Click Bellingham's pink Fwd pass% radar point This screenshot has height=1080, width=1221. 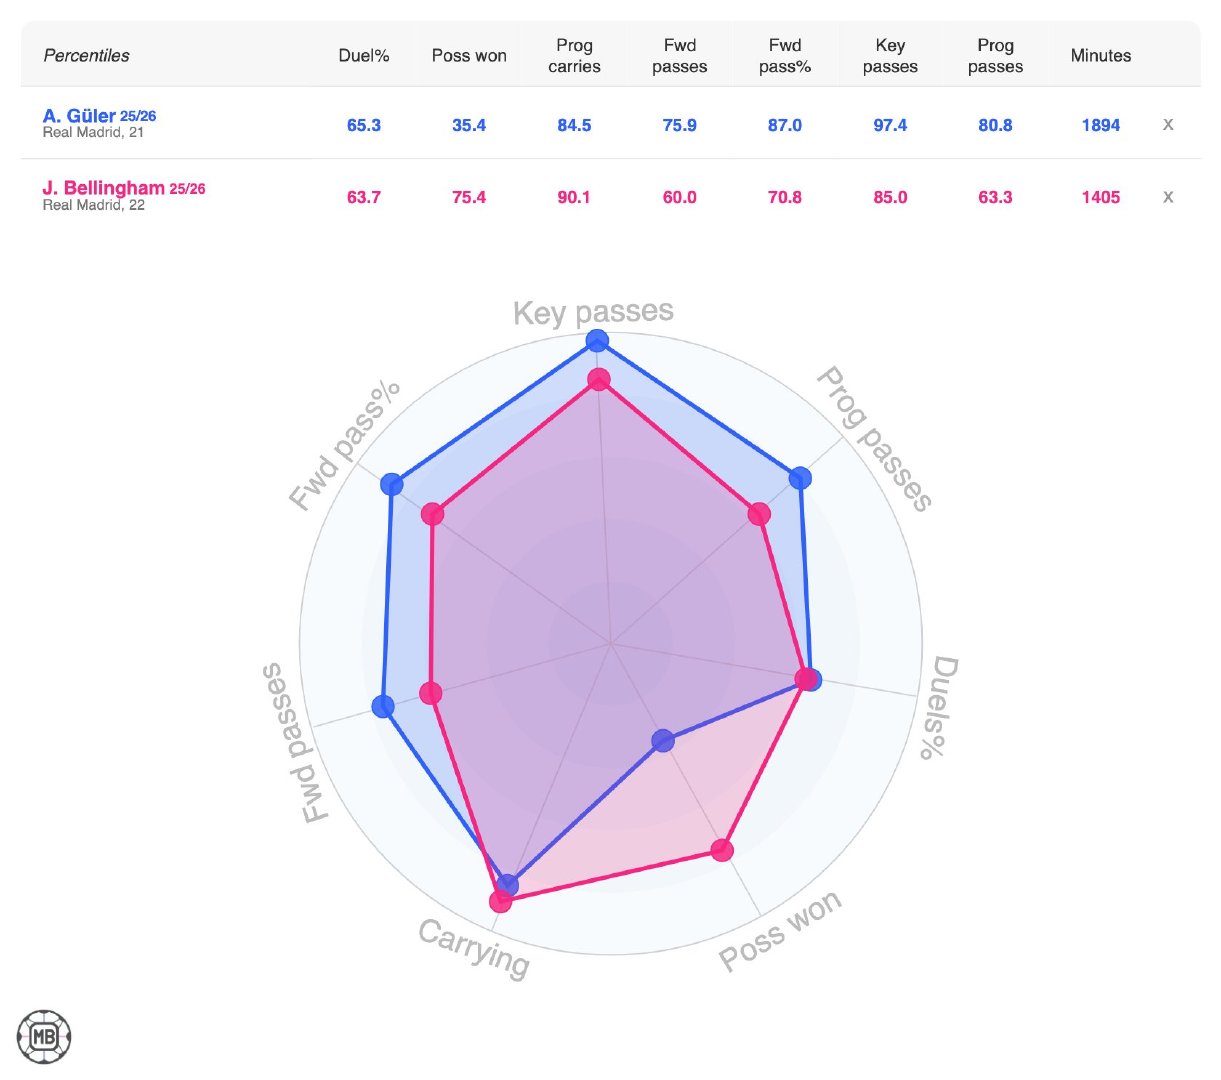pyautogui.click(x=432, y=514)
